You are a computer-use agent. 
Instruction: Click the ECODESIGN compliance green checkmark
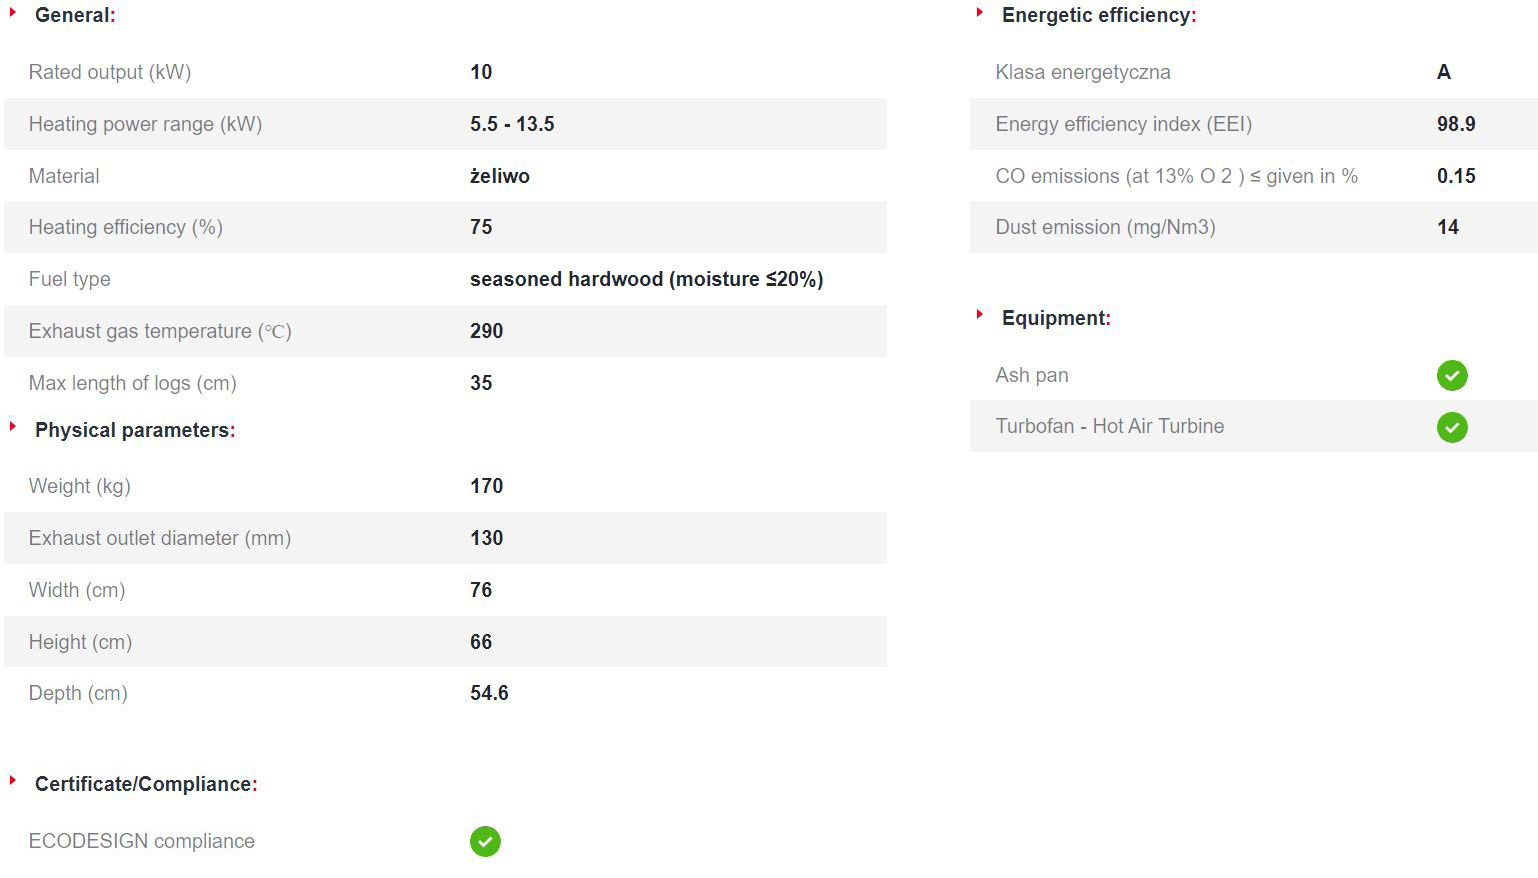pos(485,842)
